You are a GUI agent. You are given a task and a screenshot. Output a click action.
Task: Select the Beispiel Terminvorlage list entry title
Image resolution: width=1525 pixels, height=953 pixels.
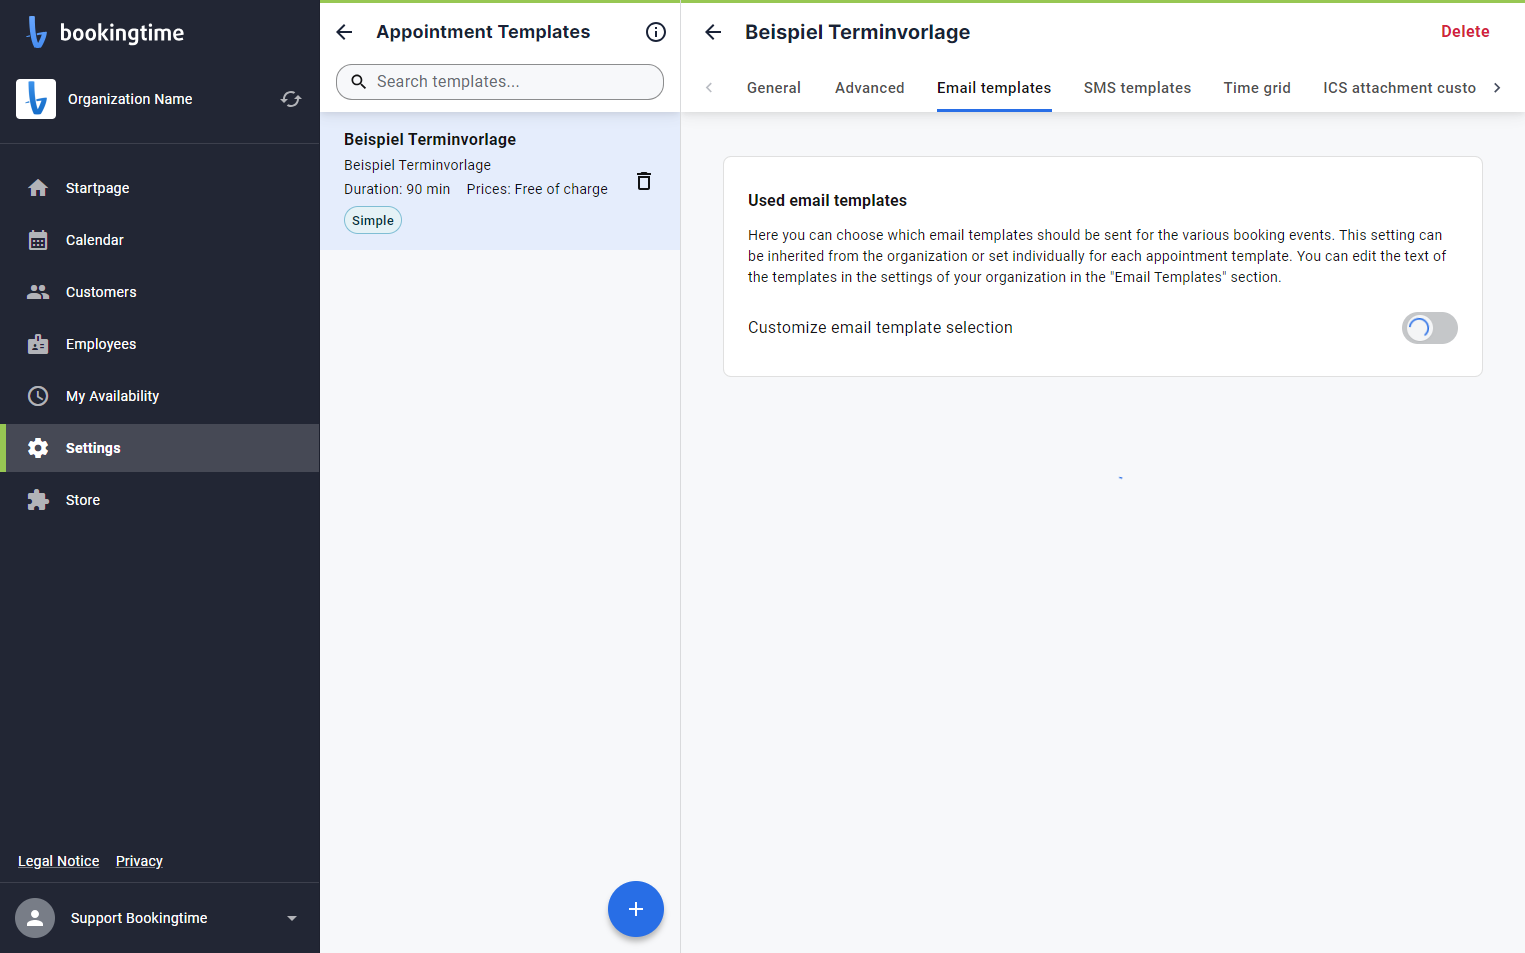pyautogui.click(x=430, y=139)
